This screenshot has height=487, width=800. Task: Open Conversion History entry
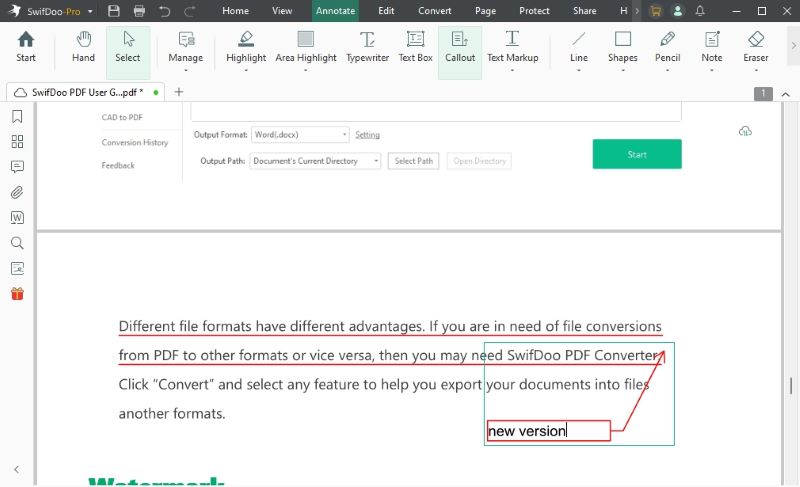coord(135,142)
